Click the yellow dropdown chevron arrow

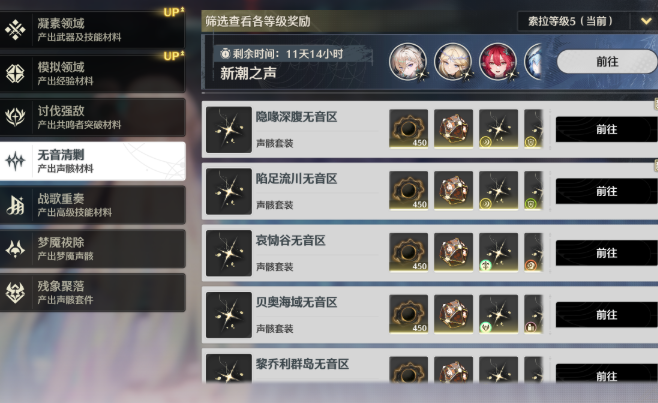pos(646,21)
